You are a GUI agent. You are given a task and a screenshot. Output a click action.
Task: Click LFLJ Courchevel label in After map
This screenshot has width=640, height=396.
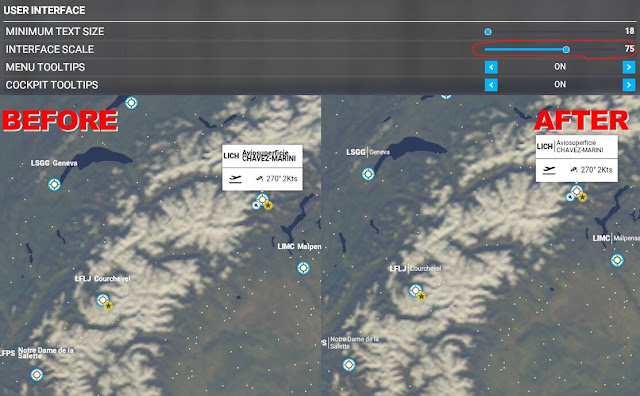click(415, 268)
